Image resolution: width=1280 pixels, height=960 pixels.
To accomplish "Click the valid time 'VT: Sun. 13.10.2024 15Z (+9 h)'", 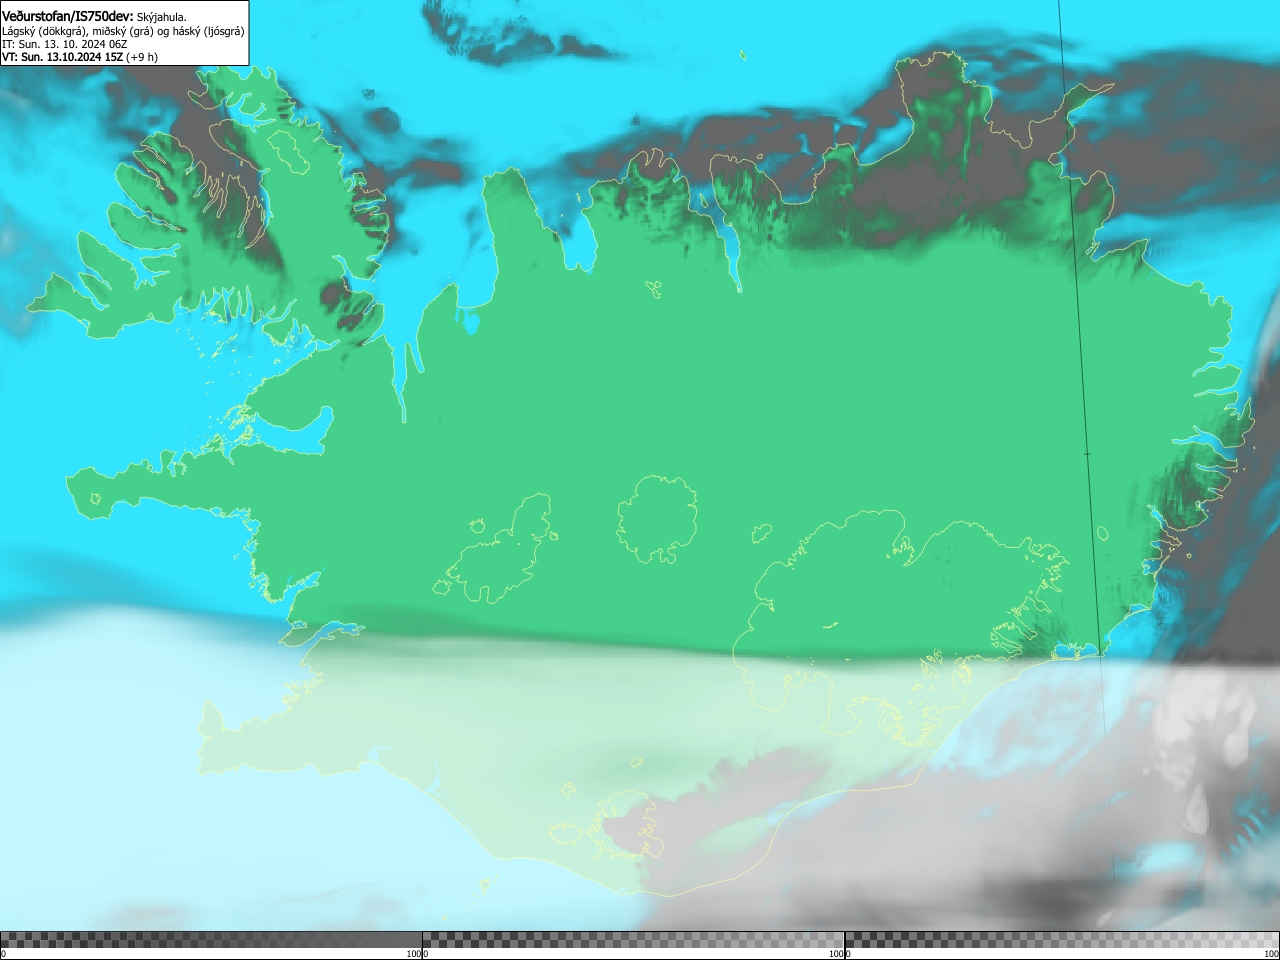I will pyautogui.click(x=80, y=57).
